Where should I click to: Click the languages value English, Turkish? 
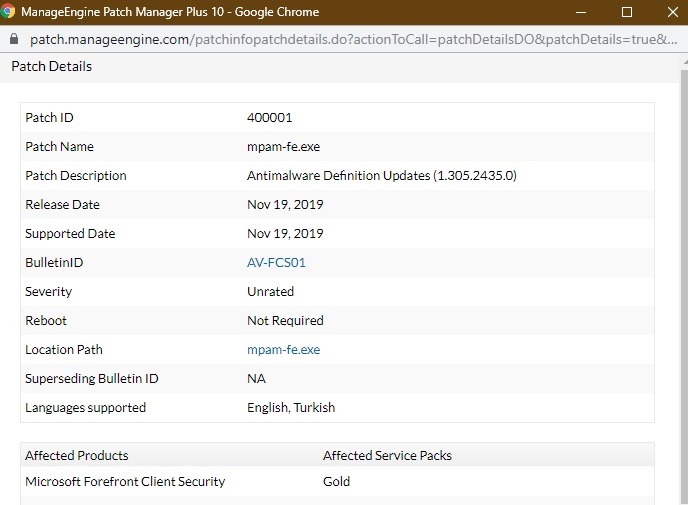tap(291, 408)
